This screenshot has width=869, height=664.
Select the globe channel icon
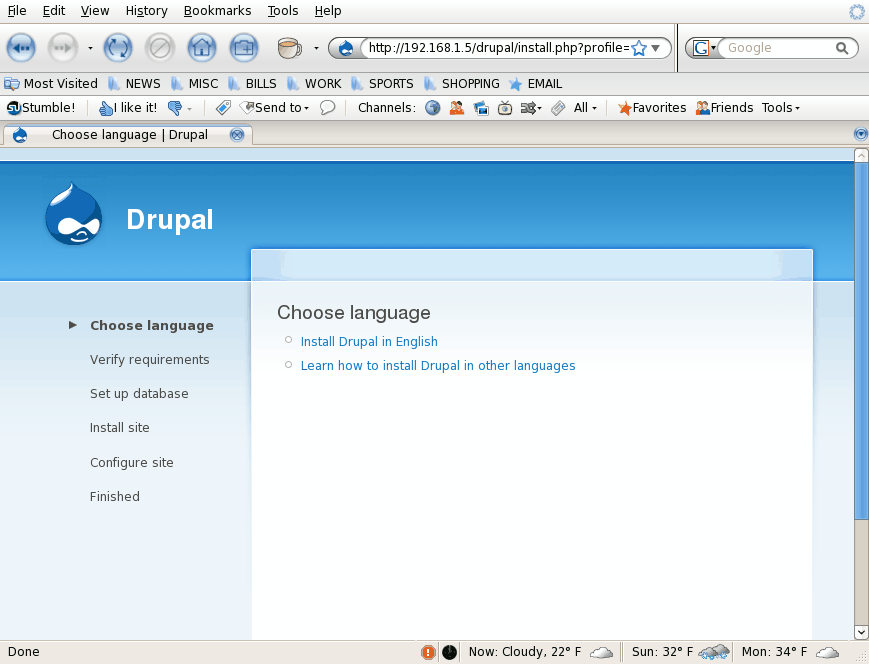[x=433, y=108]
